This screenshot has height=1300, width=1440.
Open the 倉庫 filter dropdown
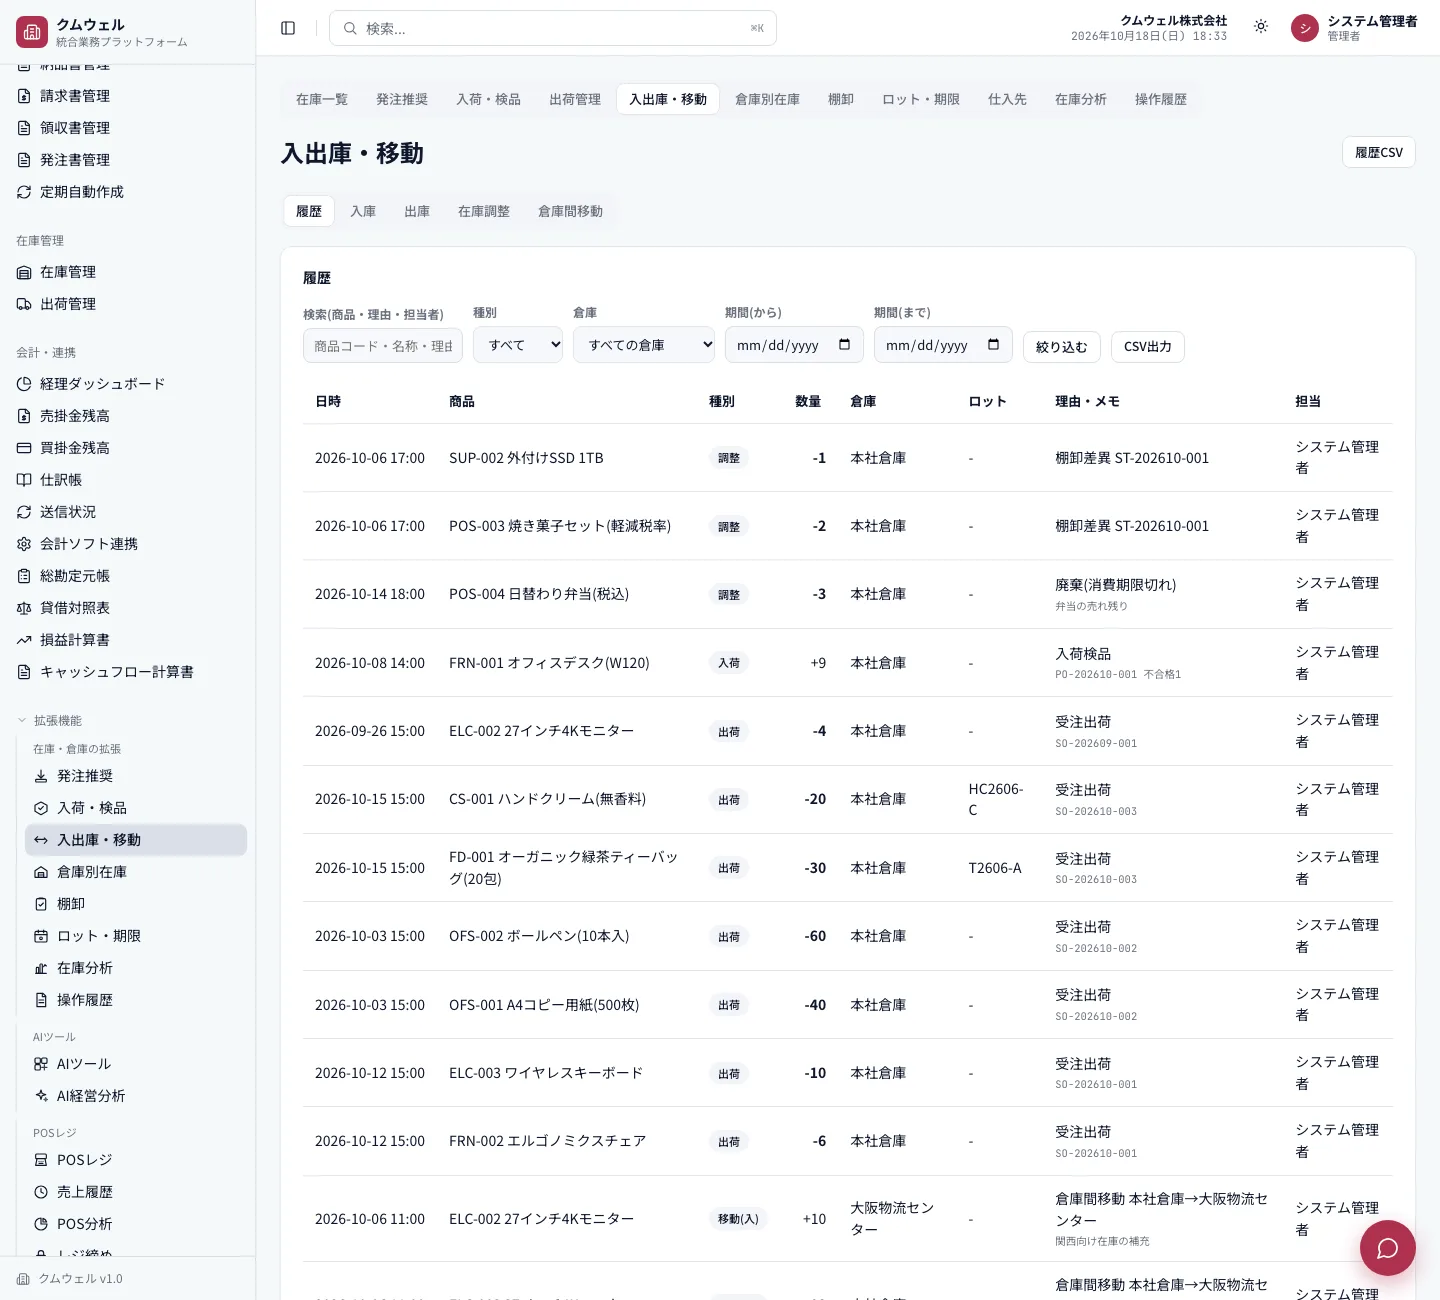pos(644,345)
